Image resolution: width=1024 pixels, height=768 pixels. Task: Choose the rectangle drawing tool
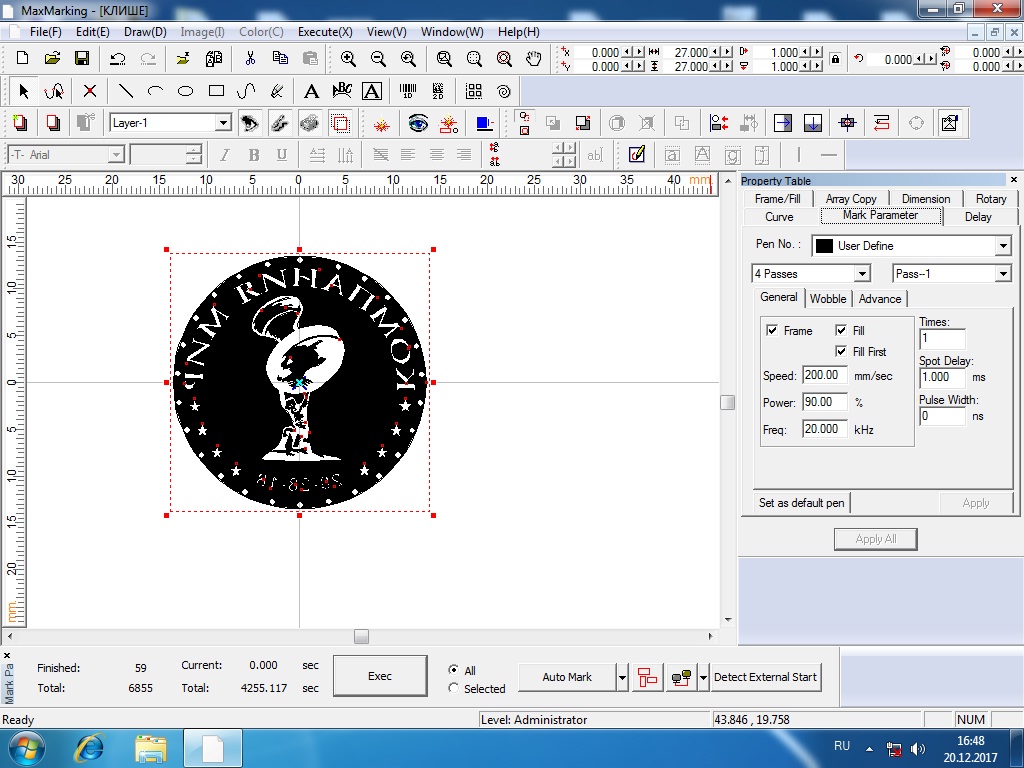(x=216, y=91)
